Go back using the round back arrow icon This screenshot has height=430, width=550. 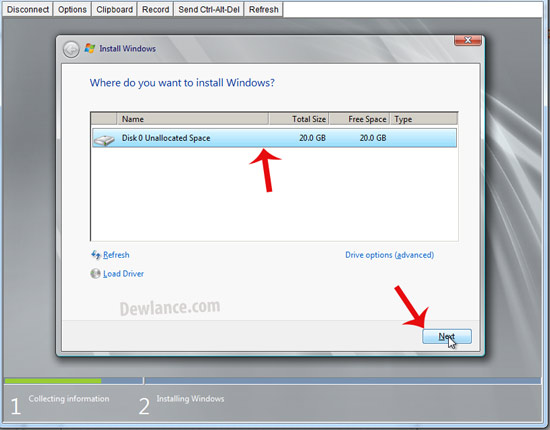71,50
